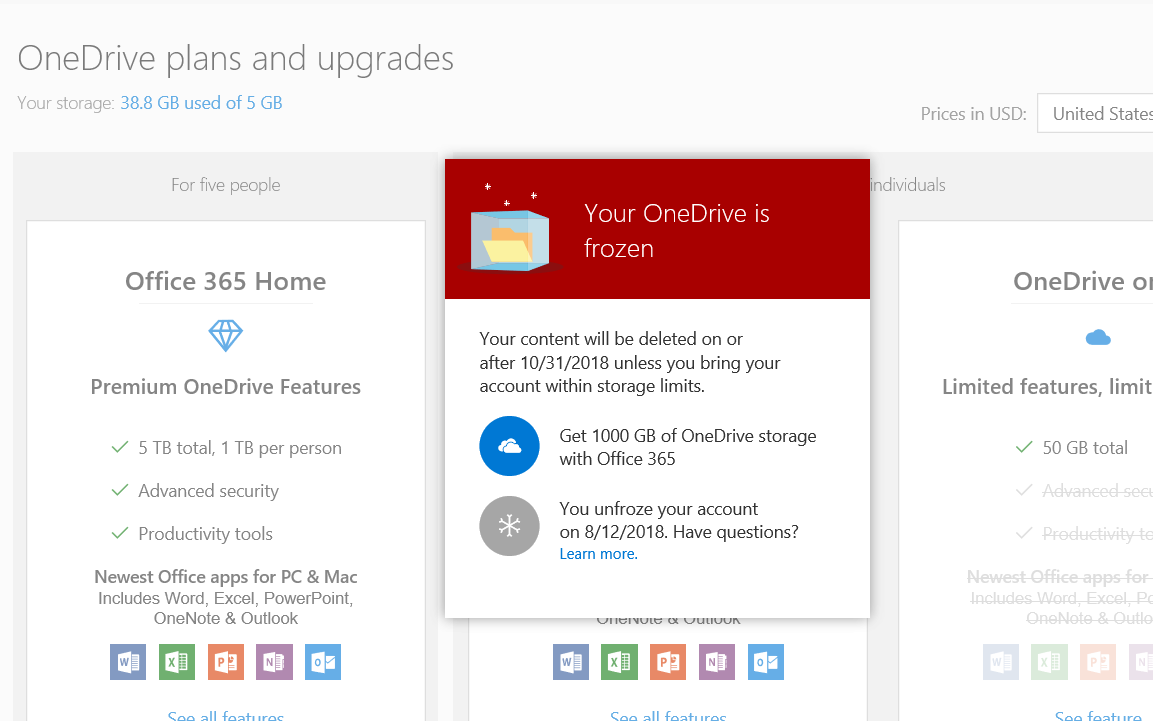Click Newest Office apps for PC & Mac heading
This screenshot has width=1153, height=721.
(226, 577)
